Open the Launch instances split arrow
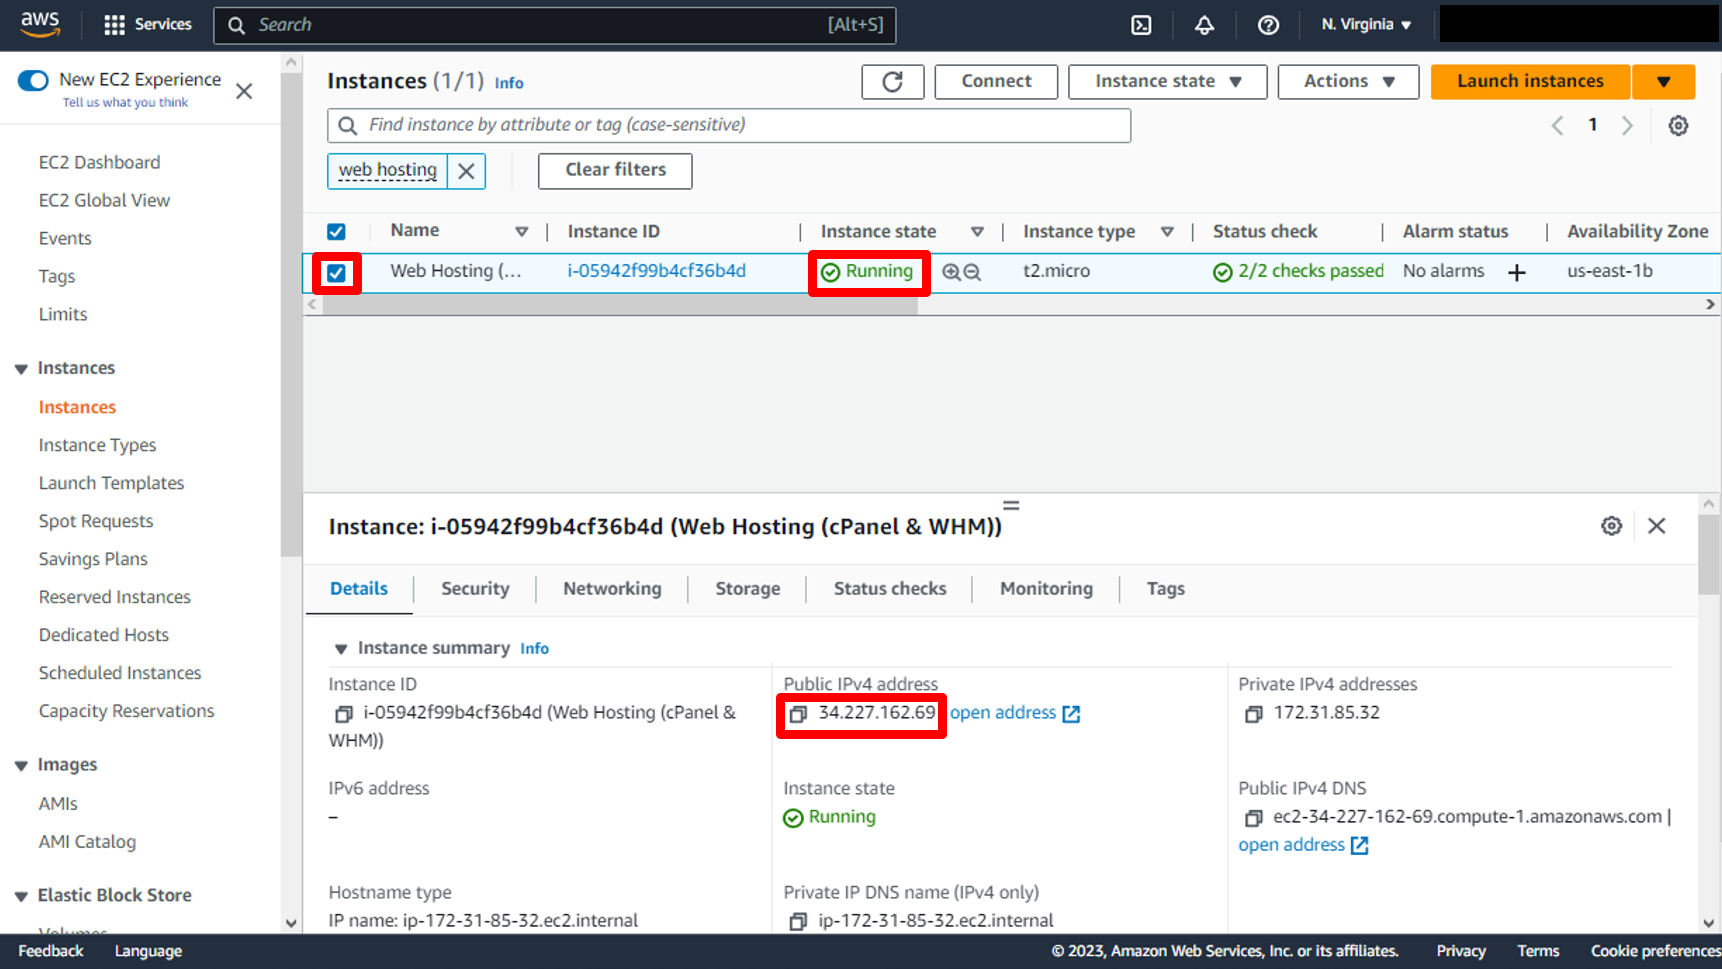The width and height of the screenshot is (1722, 969). 1663,82
